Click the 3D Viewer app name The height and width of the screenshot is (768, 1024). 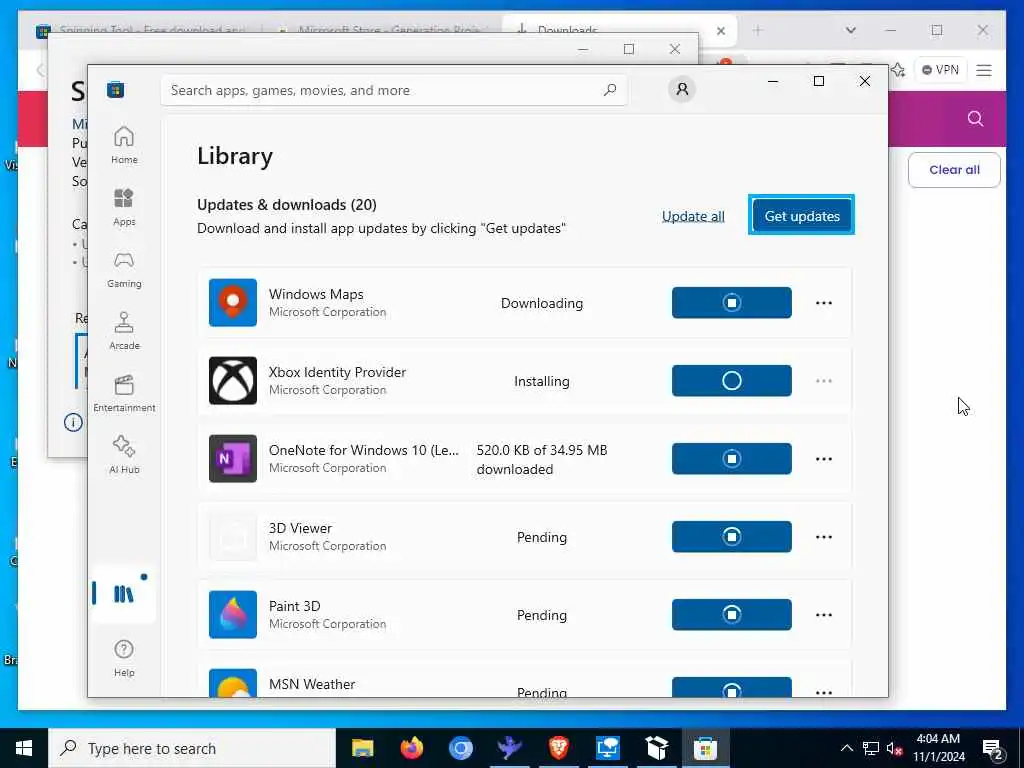(x=300, y=528)
